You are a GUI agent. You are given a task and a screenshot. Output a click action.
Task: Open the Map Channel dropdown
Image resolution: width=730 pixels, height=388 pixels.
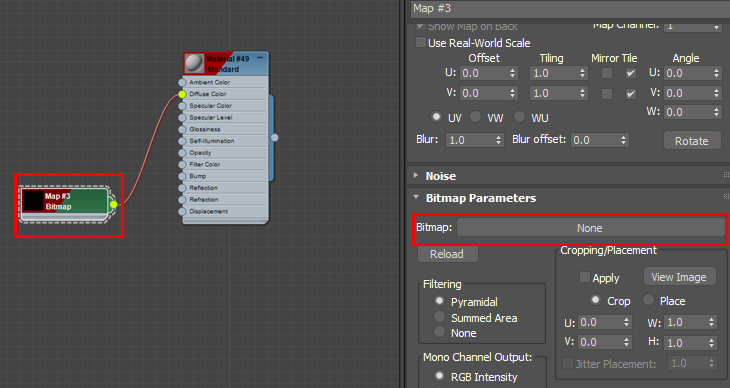(693, 27)
